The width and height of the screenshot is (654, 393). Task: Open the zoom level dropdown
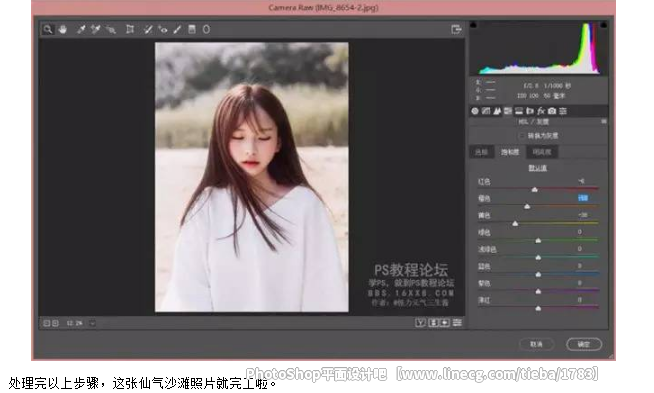pyautogui.click(x=92, y=323)
